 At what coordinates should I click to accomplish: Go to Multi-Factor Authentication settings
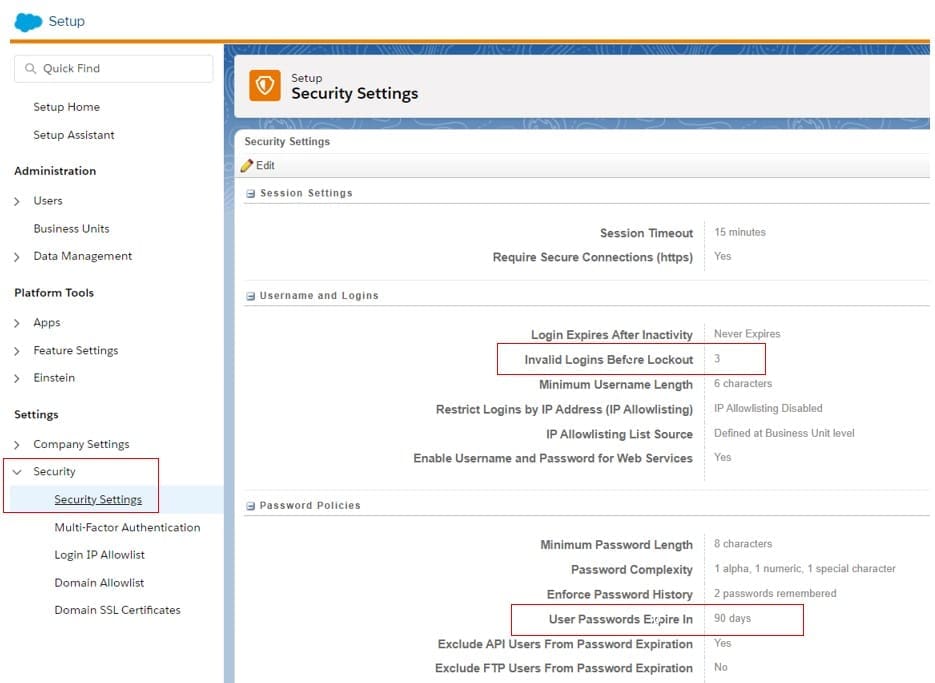click(127, 527)
